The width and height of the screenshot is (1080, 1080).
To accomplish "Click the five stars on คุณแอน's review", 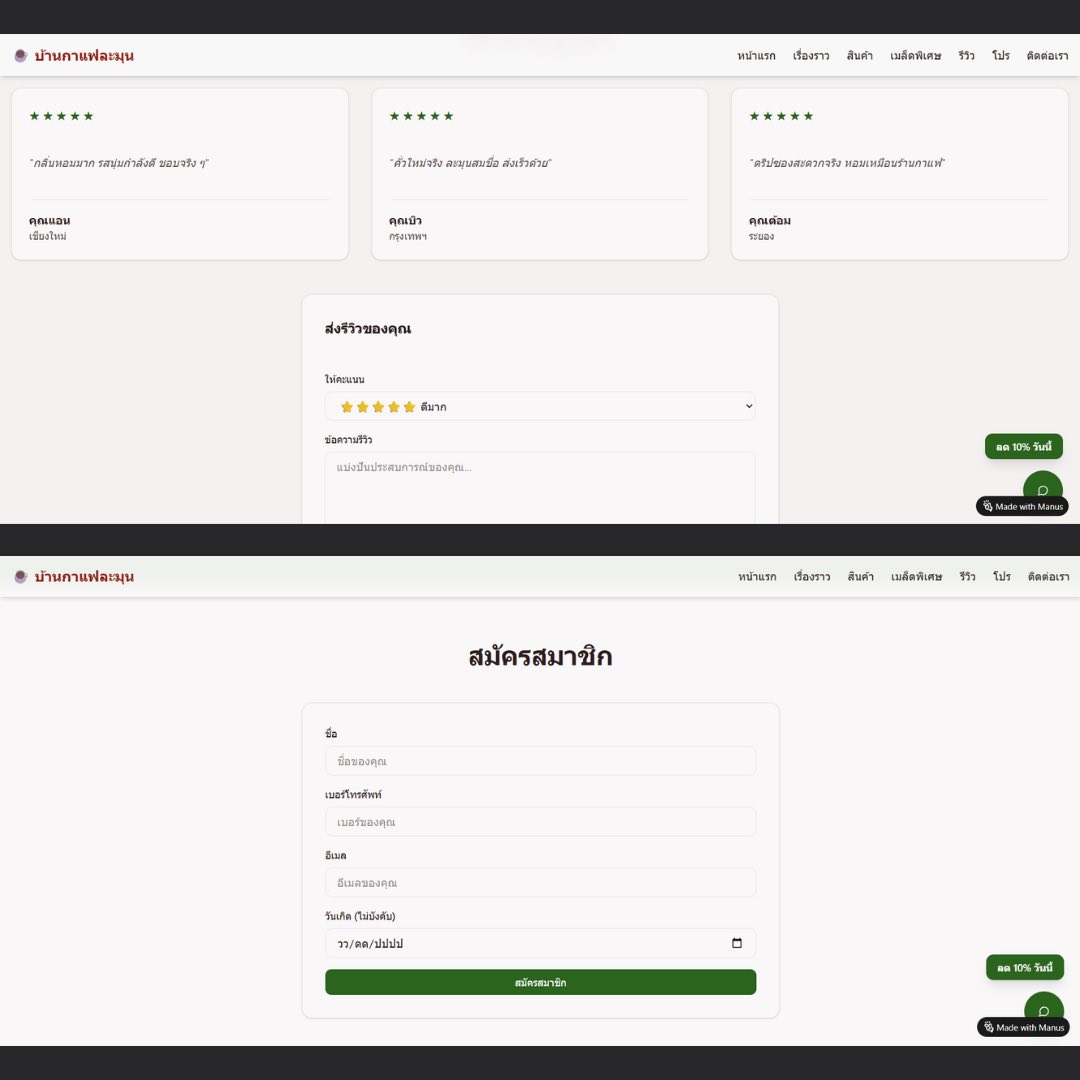I will [61, 116].
